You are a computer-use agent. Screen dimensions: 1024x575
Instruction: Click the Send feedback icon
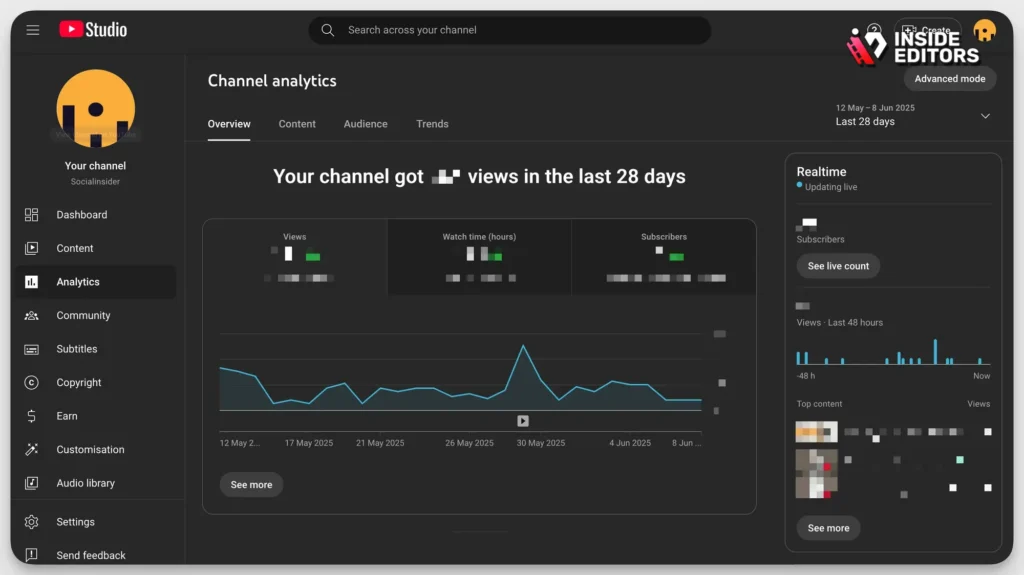[31, 555]
